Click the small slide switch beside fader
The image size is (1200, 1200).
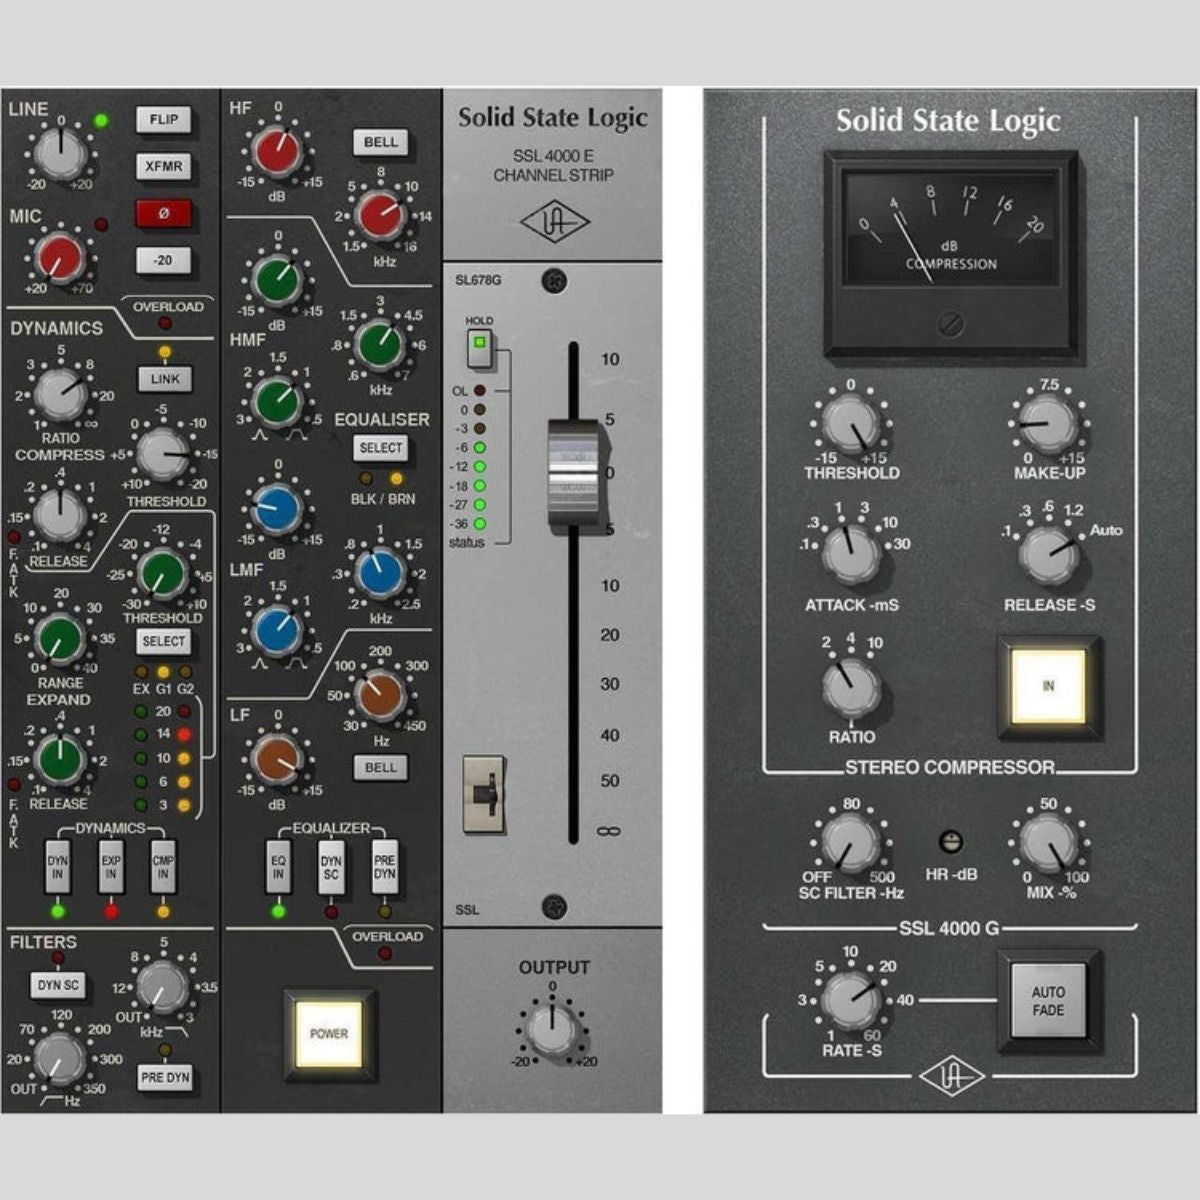[x=483, y=794]
